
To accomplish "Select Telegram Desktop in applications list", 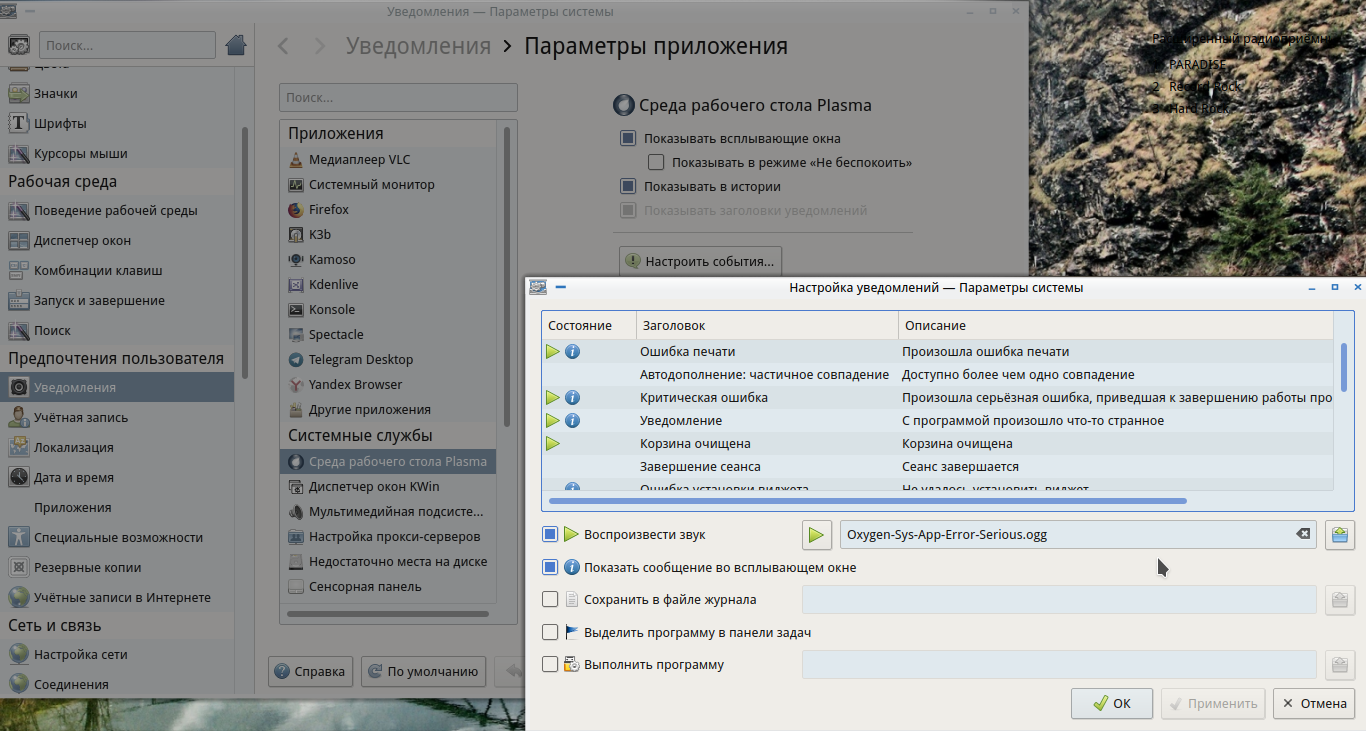I will pos(360,360).
